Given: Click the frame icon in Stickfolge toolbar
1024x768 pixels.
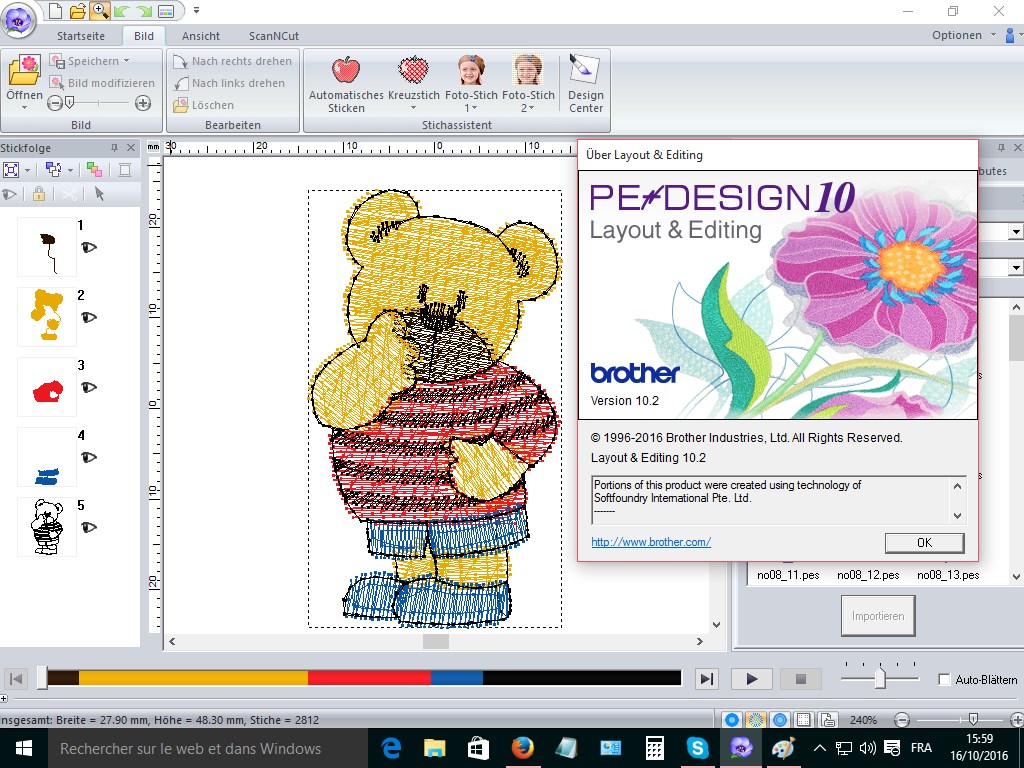Looking at the screenshot, I should pos(124,170).
